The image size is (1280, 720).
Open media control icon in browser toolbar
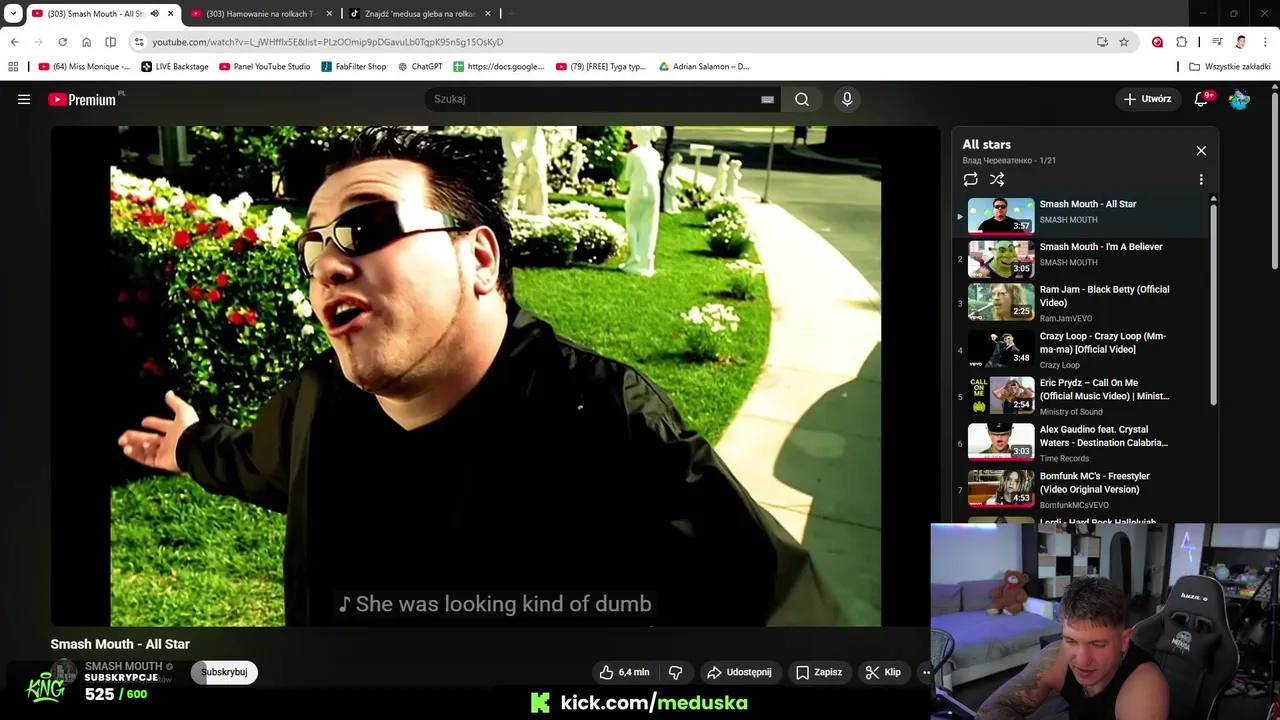(x=1217, y=42)
